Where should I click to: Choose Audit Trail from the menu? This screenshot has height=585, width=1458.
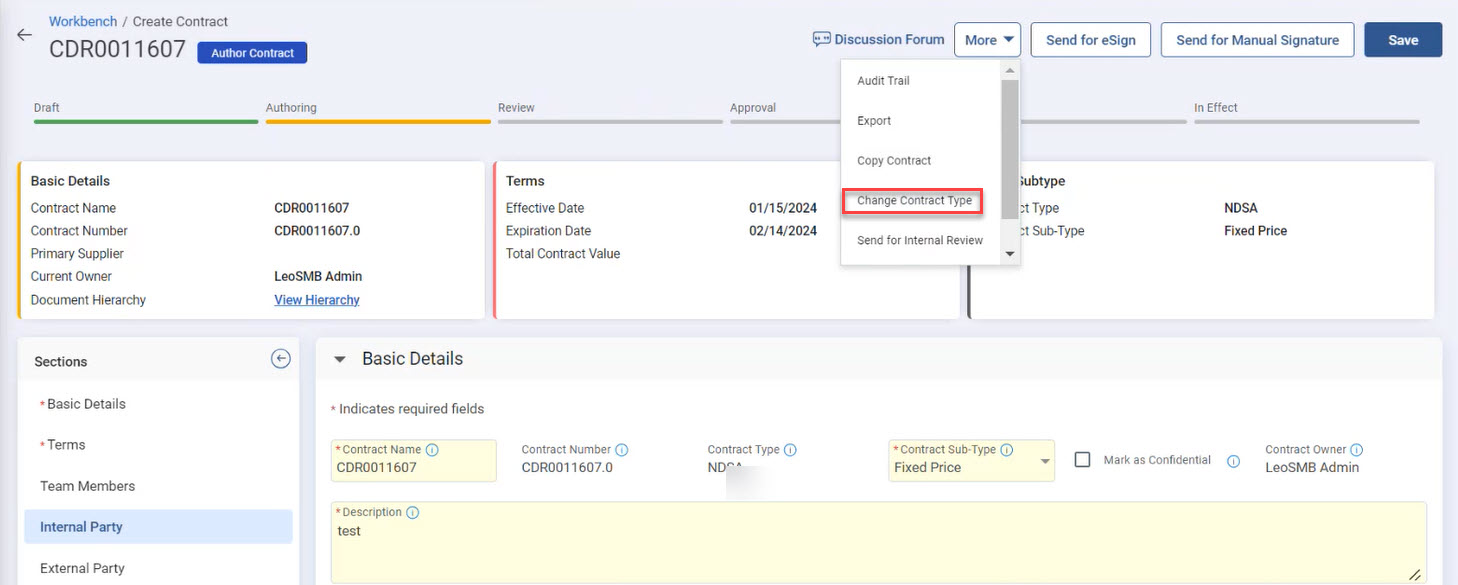tap(883, 81)
